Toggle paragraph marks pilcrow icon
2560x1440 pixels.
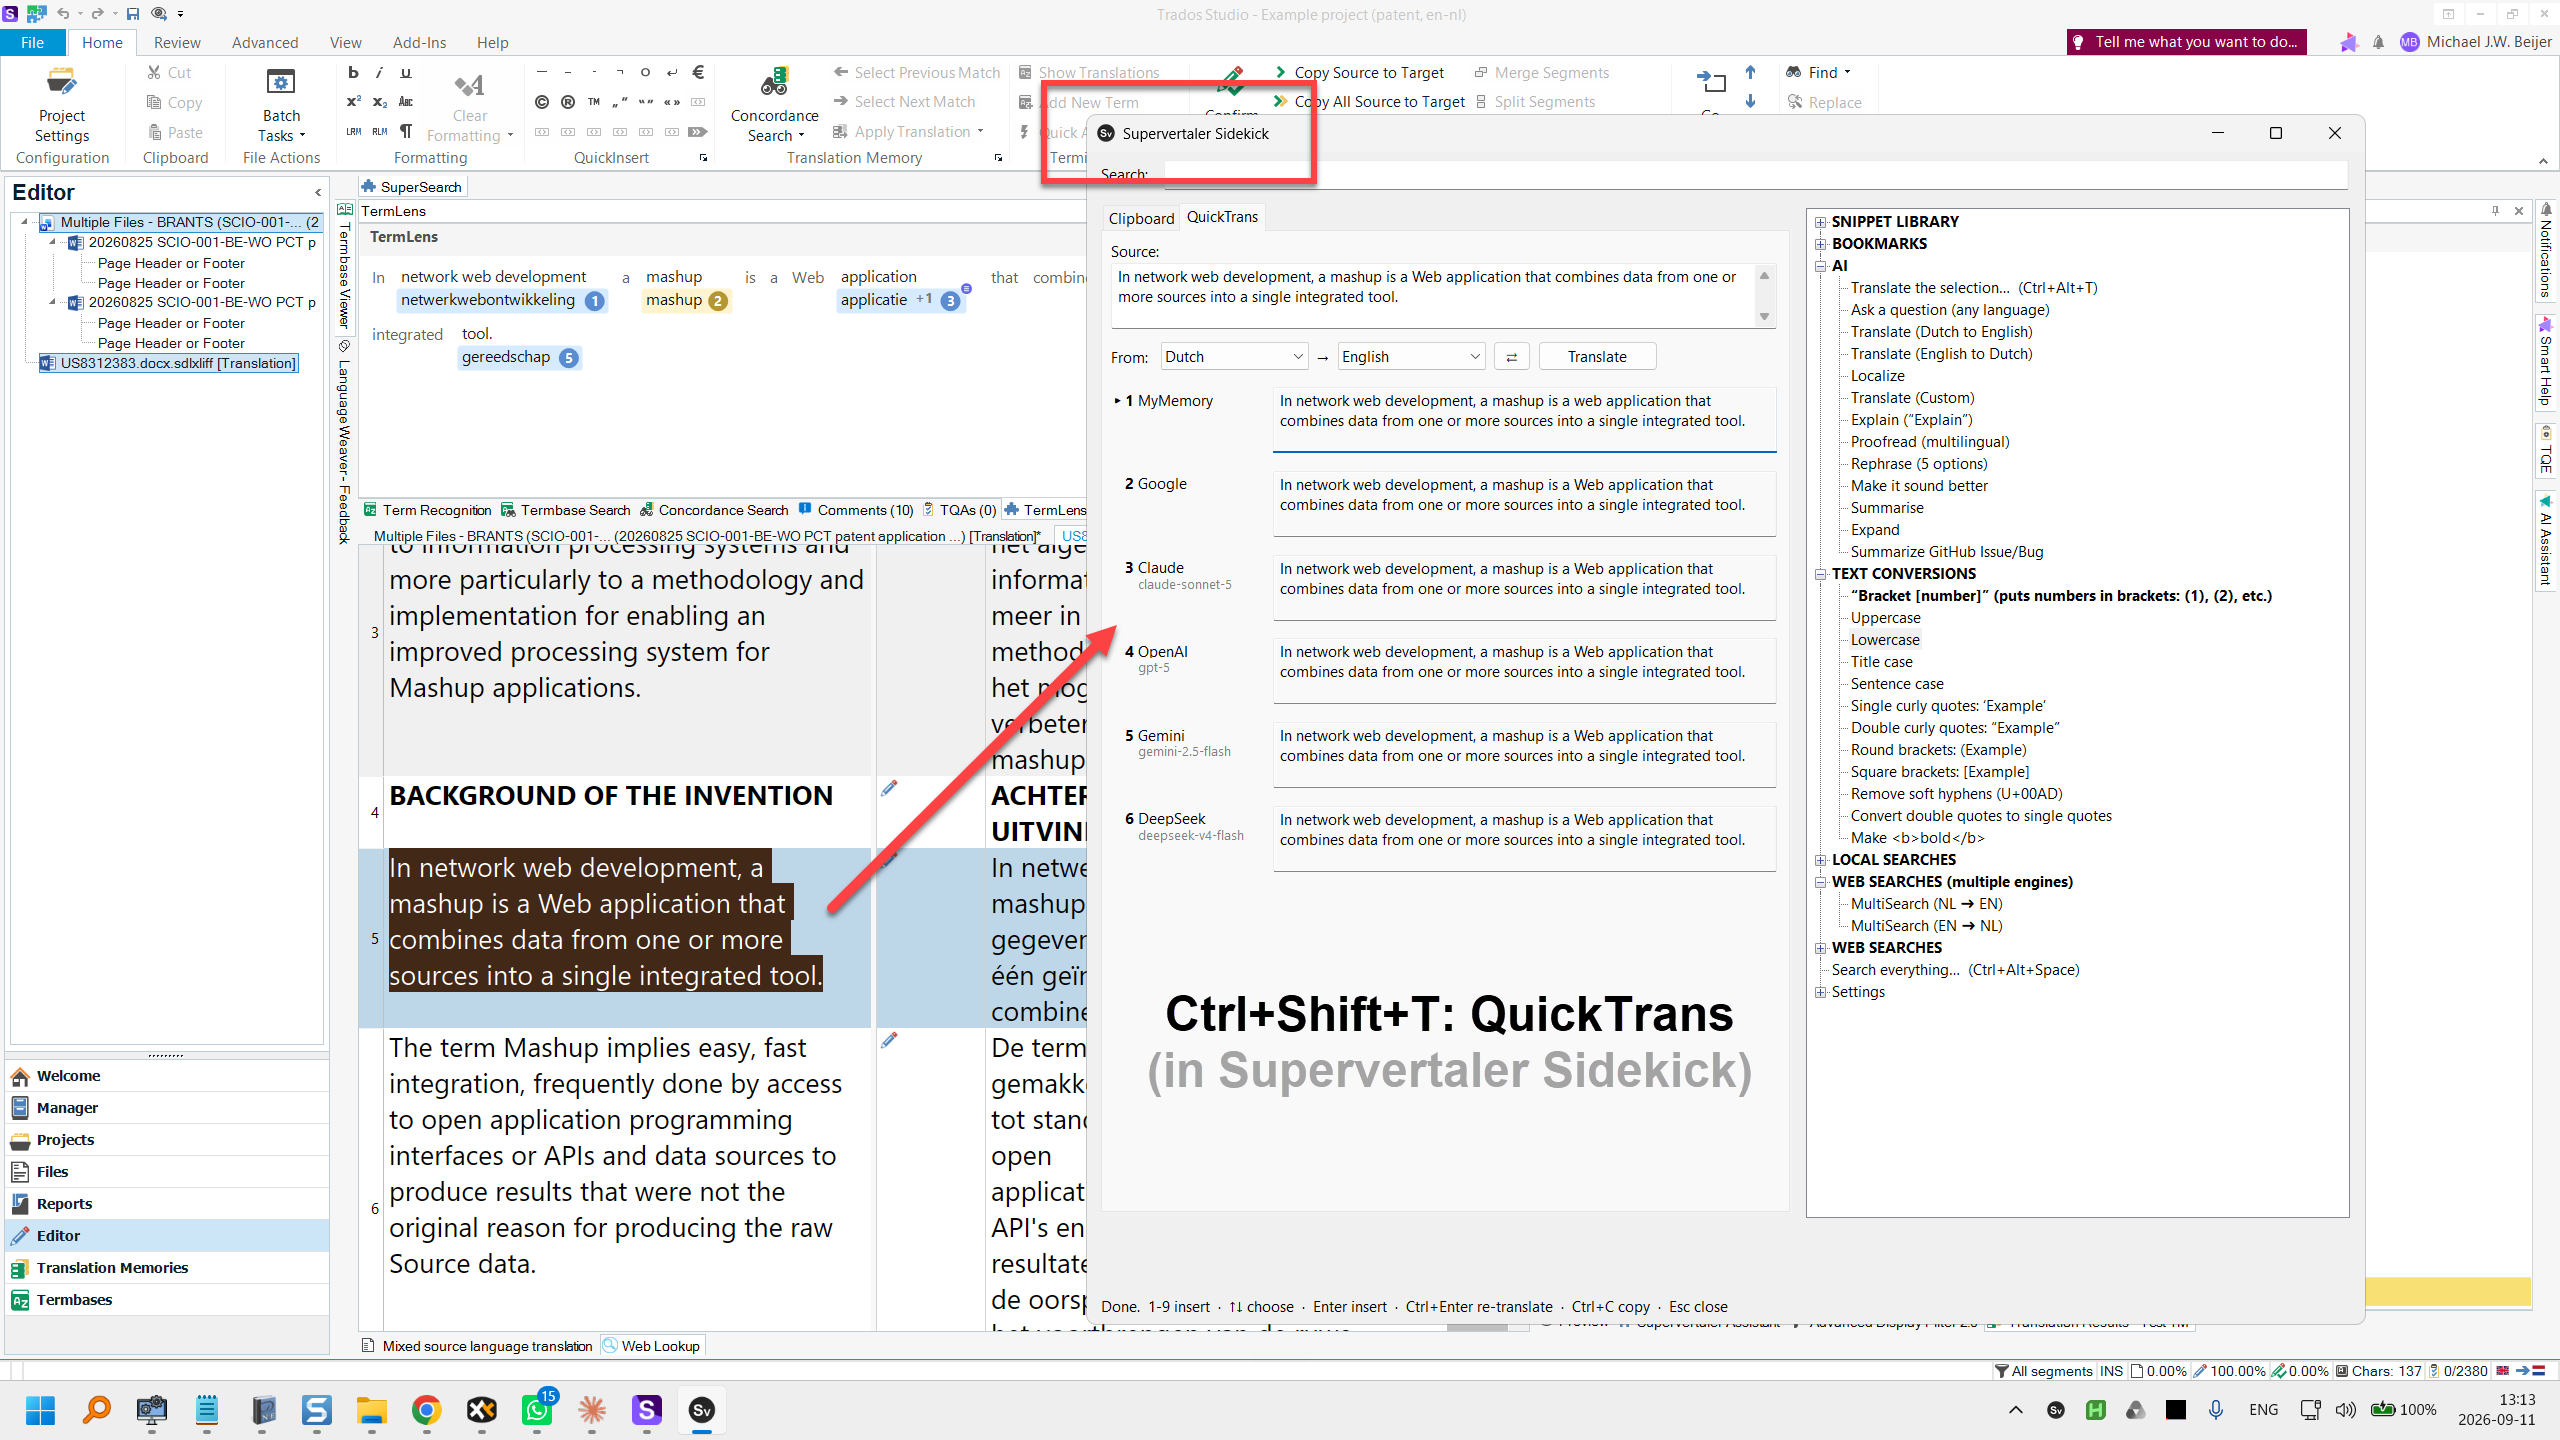[x=405, y=131]
